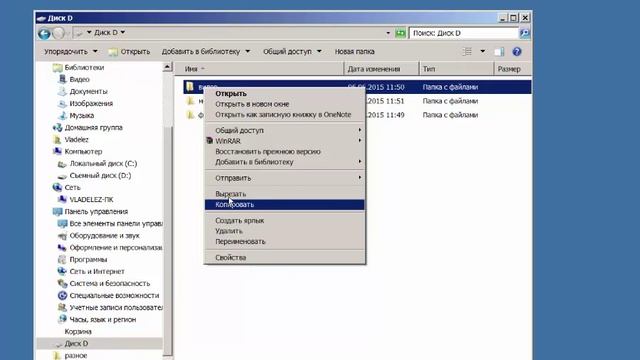Toggle the preview pane icon
The image size is (640, 360).
[x=499, y=52]
